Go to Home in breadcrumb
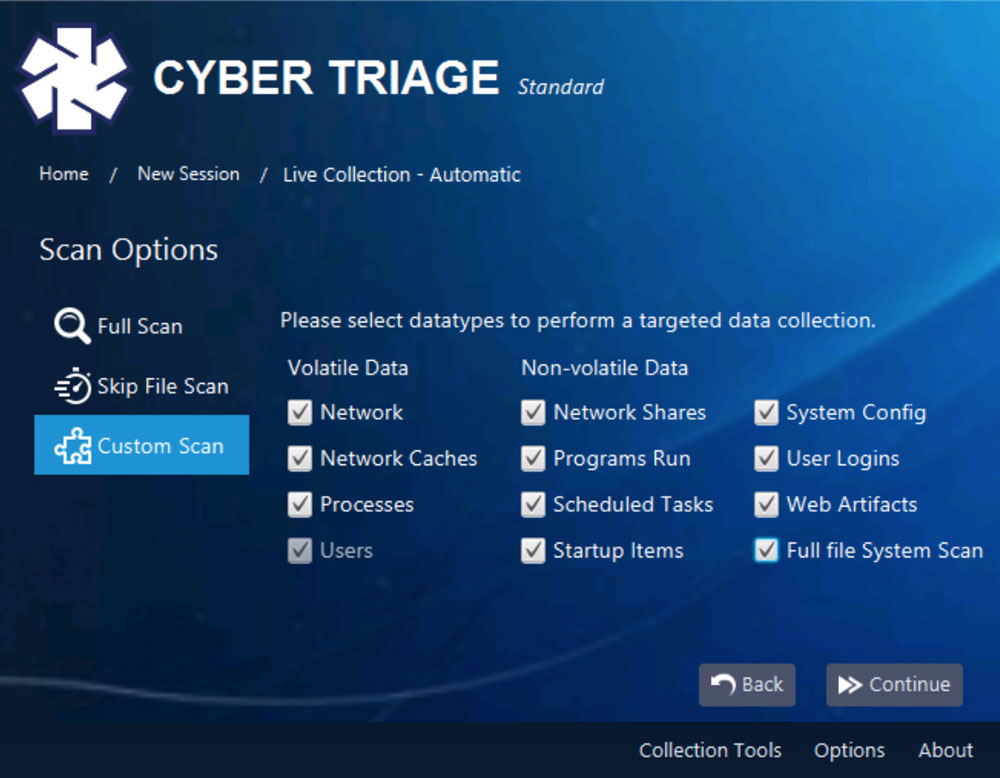1000x778 pixels. 64,173
